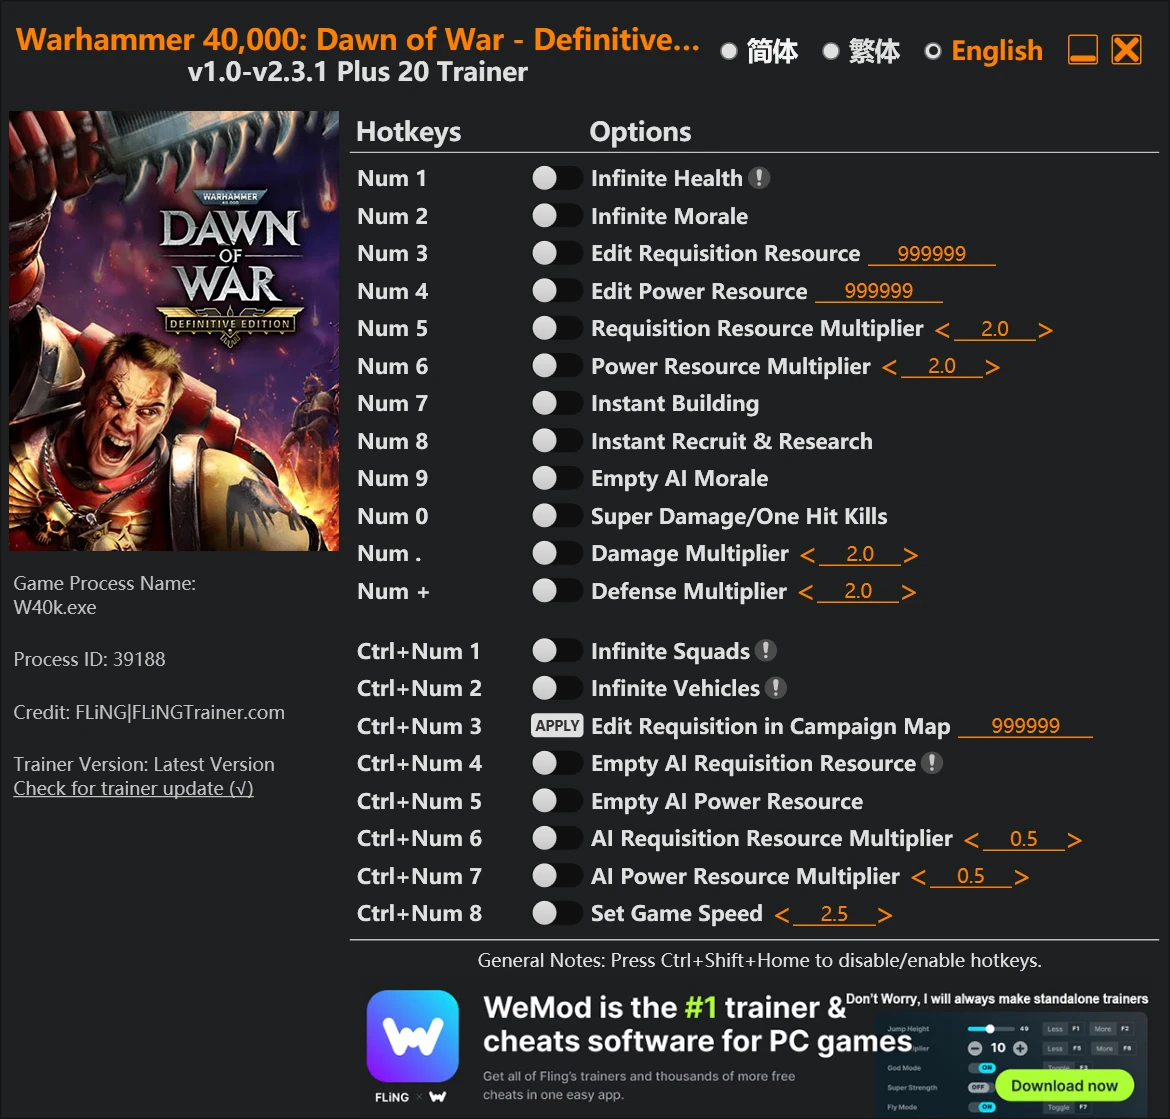Click warning icon next to Infinite Squads

pyautogui.click(x=767, y=651)
